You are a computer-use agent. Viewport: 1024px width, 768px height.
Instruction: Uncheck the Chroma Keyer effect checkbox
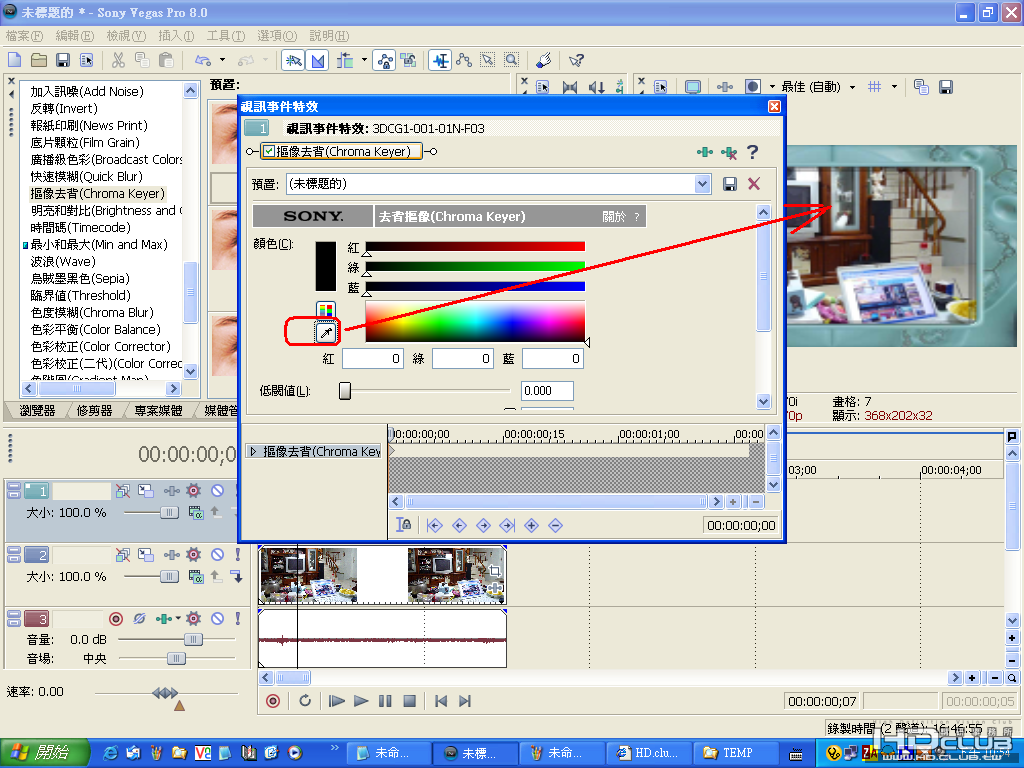[x=269, y=152]
